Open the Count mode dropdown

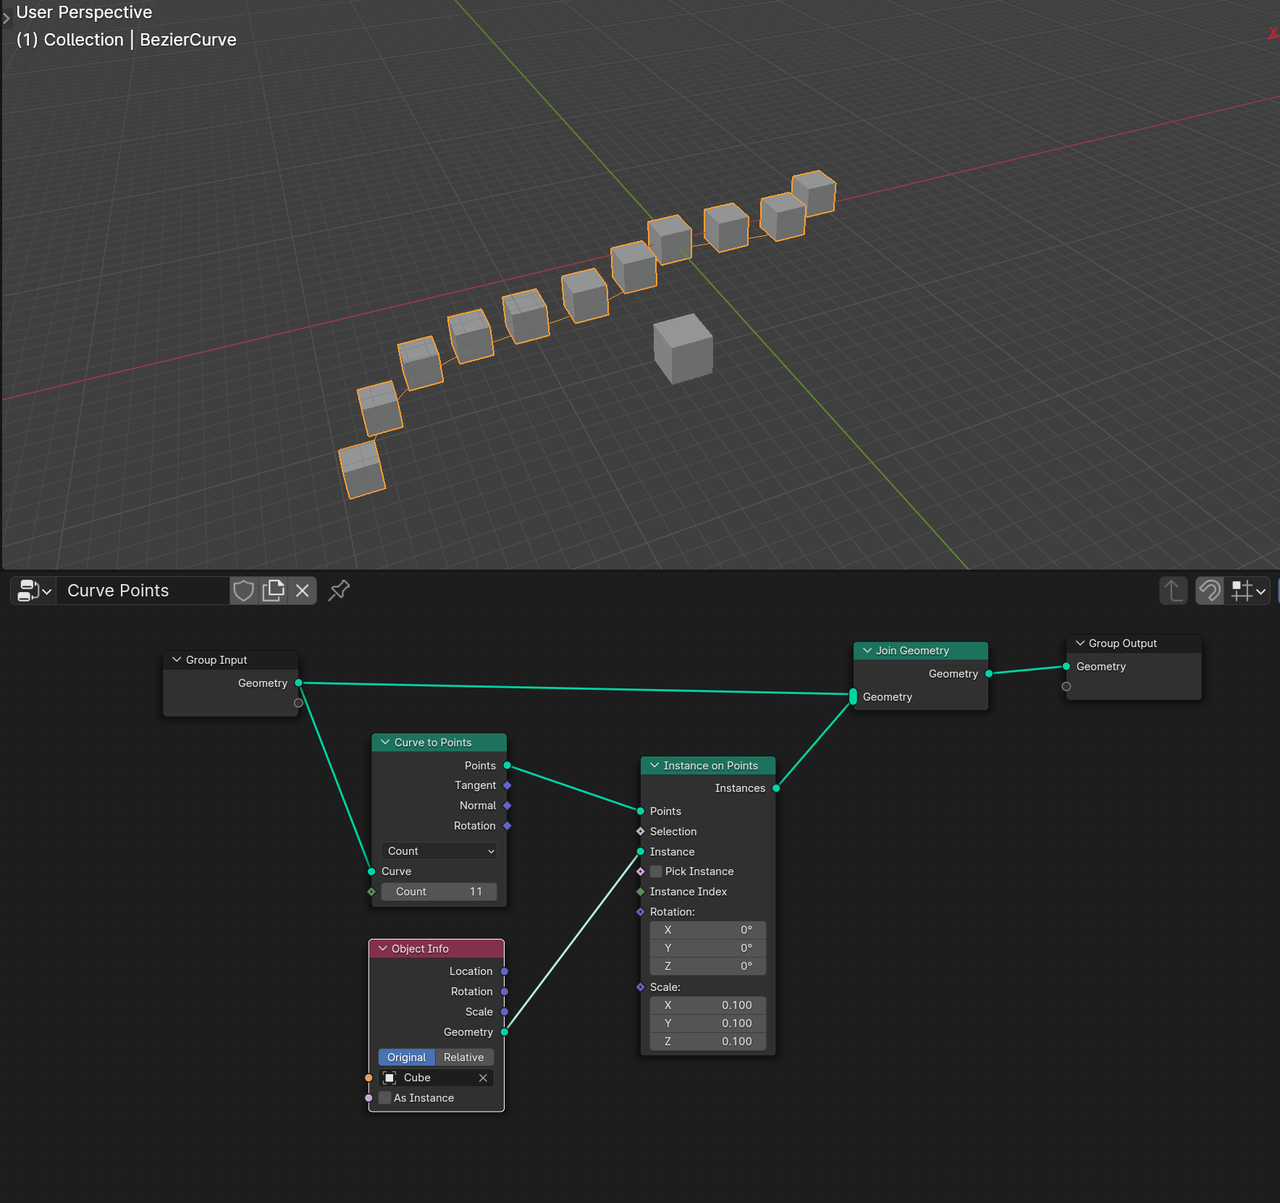point(438,851)
